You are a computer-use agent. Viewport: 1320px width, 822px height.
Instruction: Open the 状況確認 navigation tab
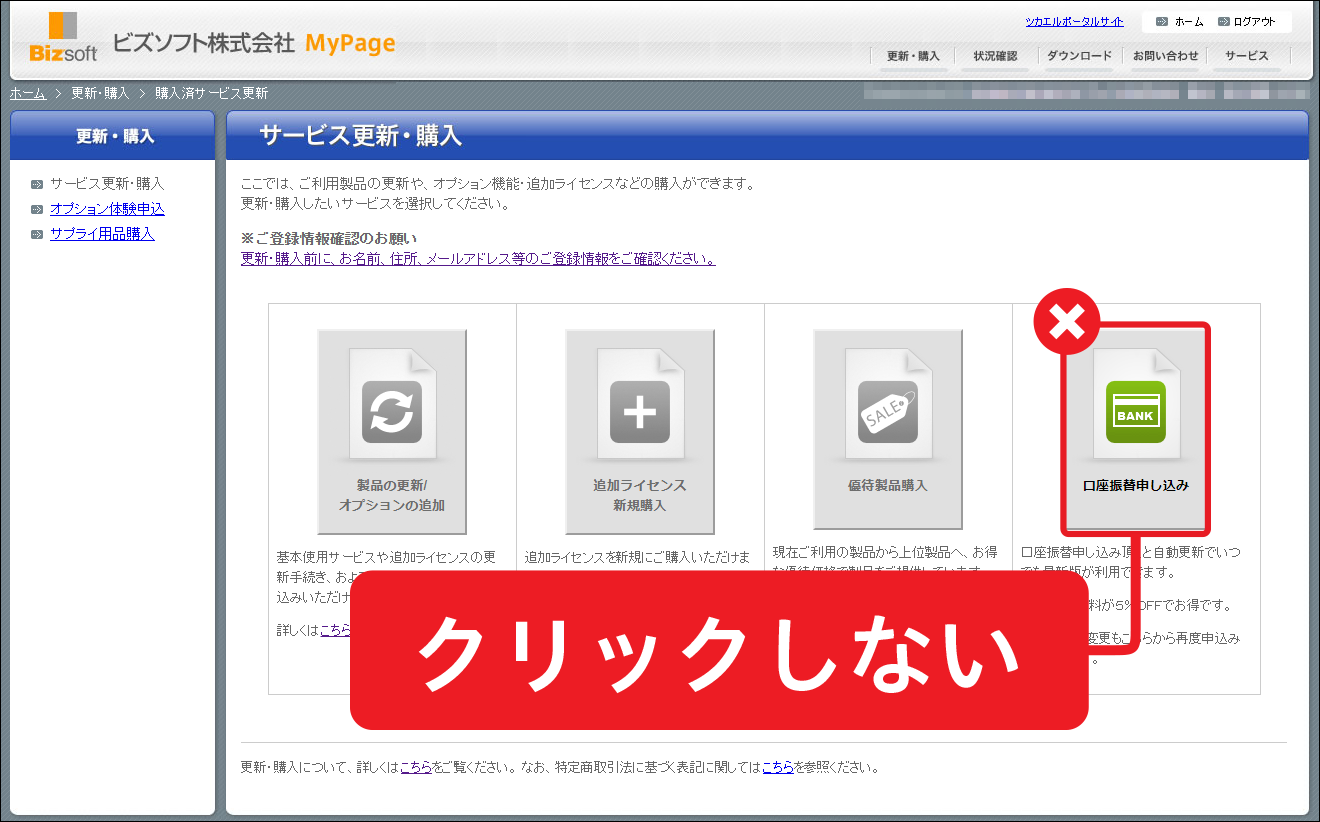(995, 56)
